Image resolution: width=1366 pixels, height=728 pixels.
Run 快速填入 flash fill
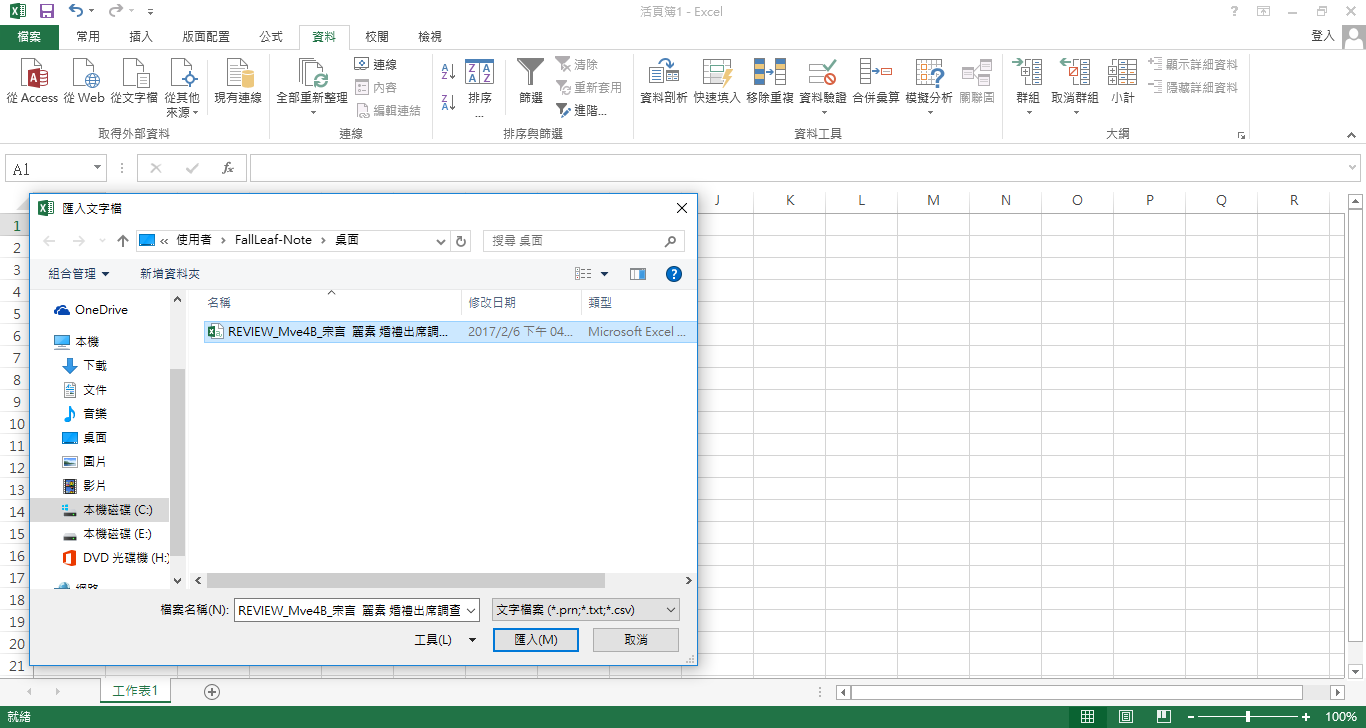[x=717, y=81]
